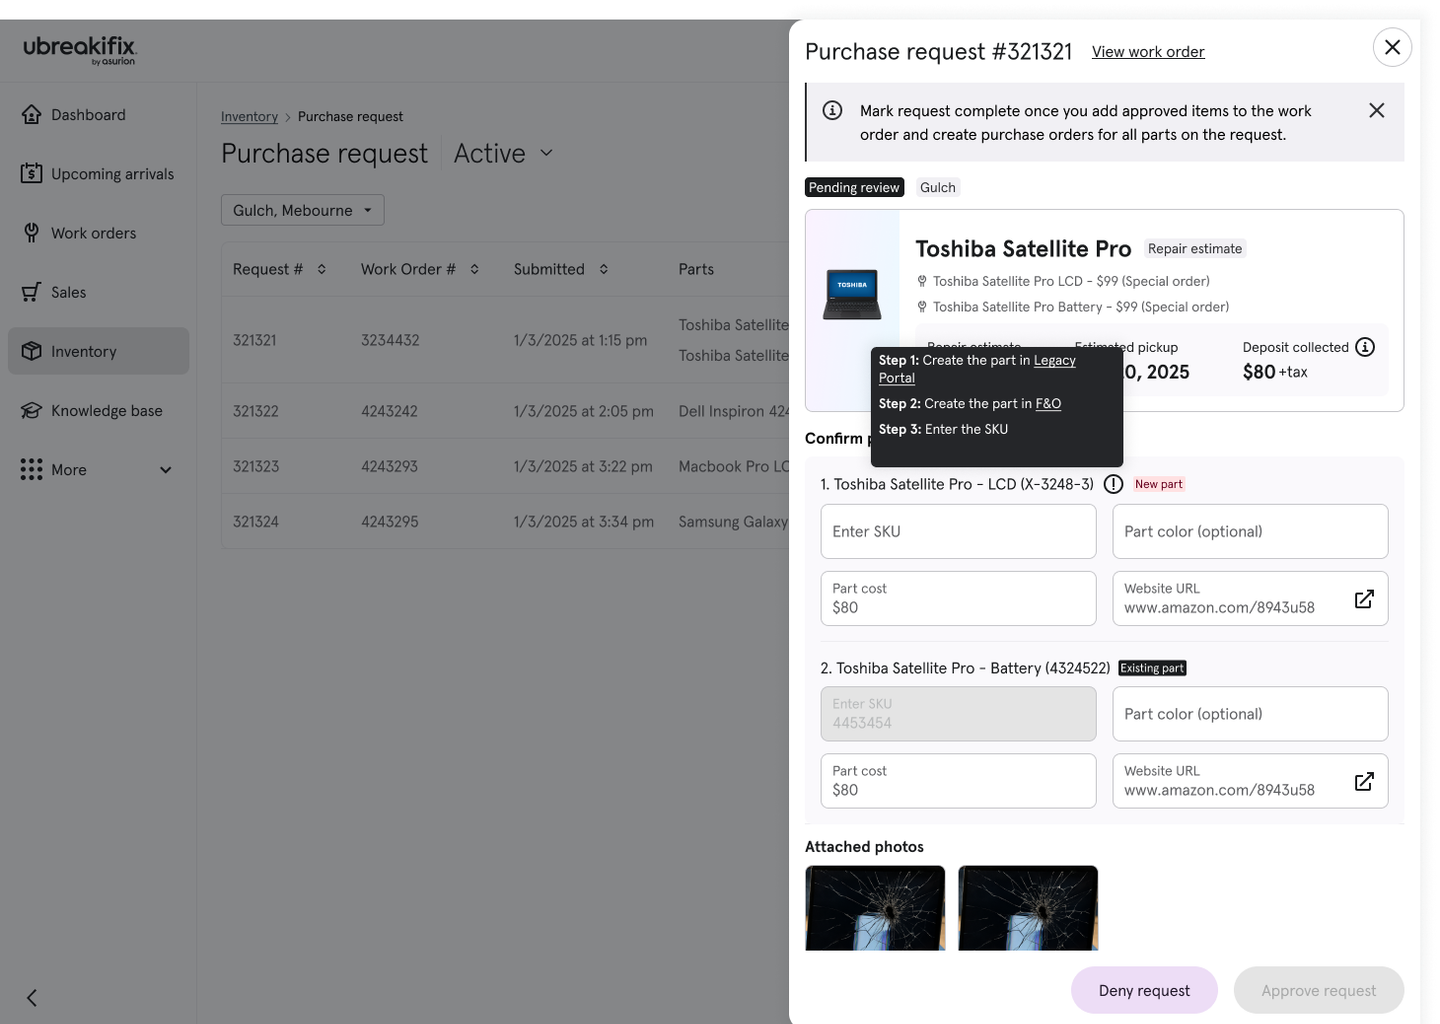Click the Toshiba laptop product image
The height and width of the screenshot is (1024, 1440).
pos(852,294)
